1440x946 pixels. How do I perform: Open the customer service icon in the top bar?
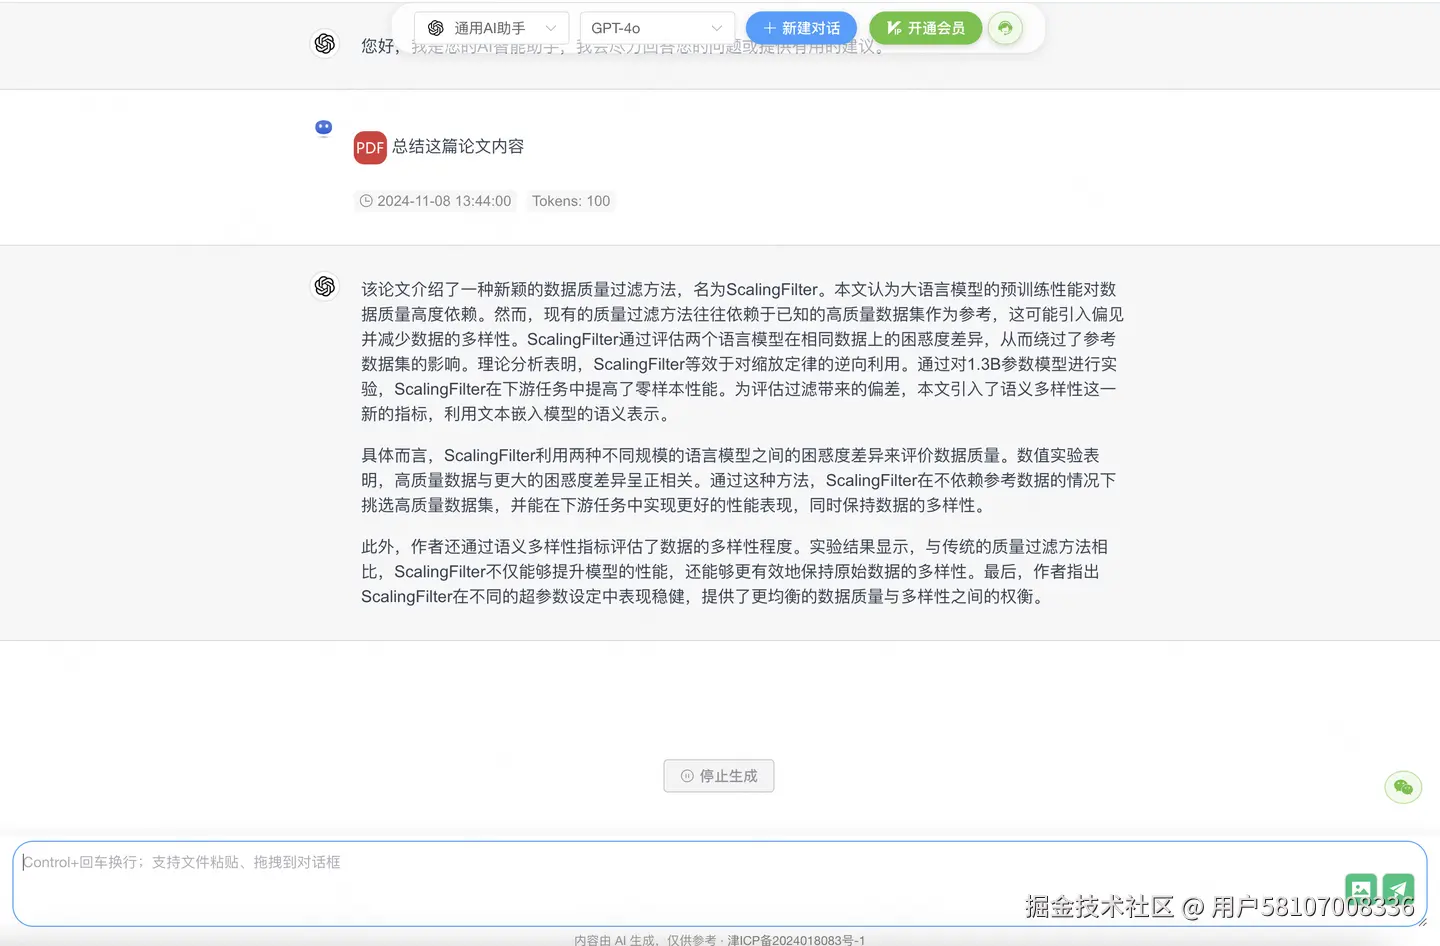(1005, 28)
